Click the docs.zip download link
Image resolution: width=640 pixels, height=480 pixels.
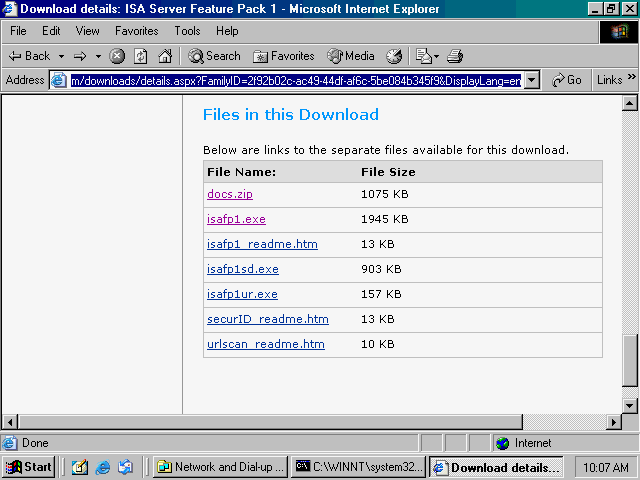[229, 194]
